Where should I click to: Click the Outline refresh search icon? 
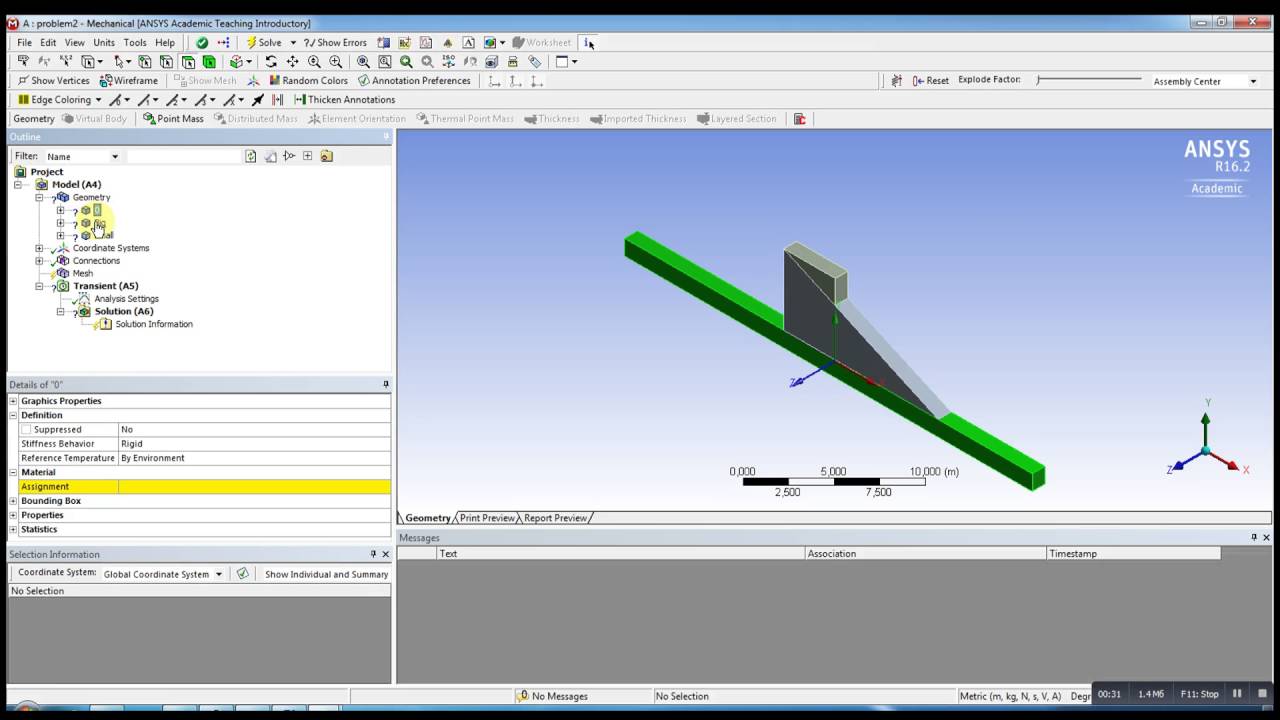click(x=251, y=157)
